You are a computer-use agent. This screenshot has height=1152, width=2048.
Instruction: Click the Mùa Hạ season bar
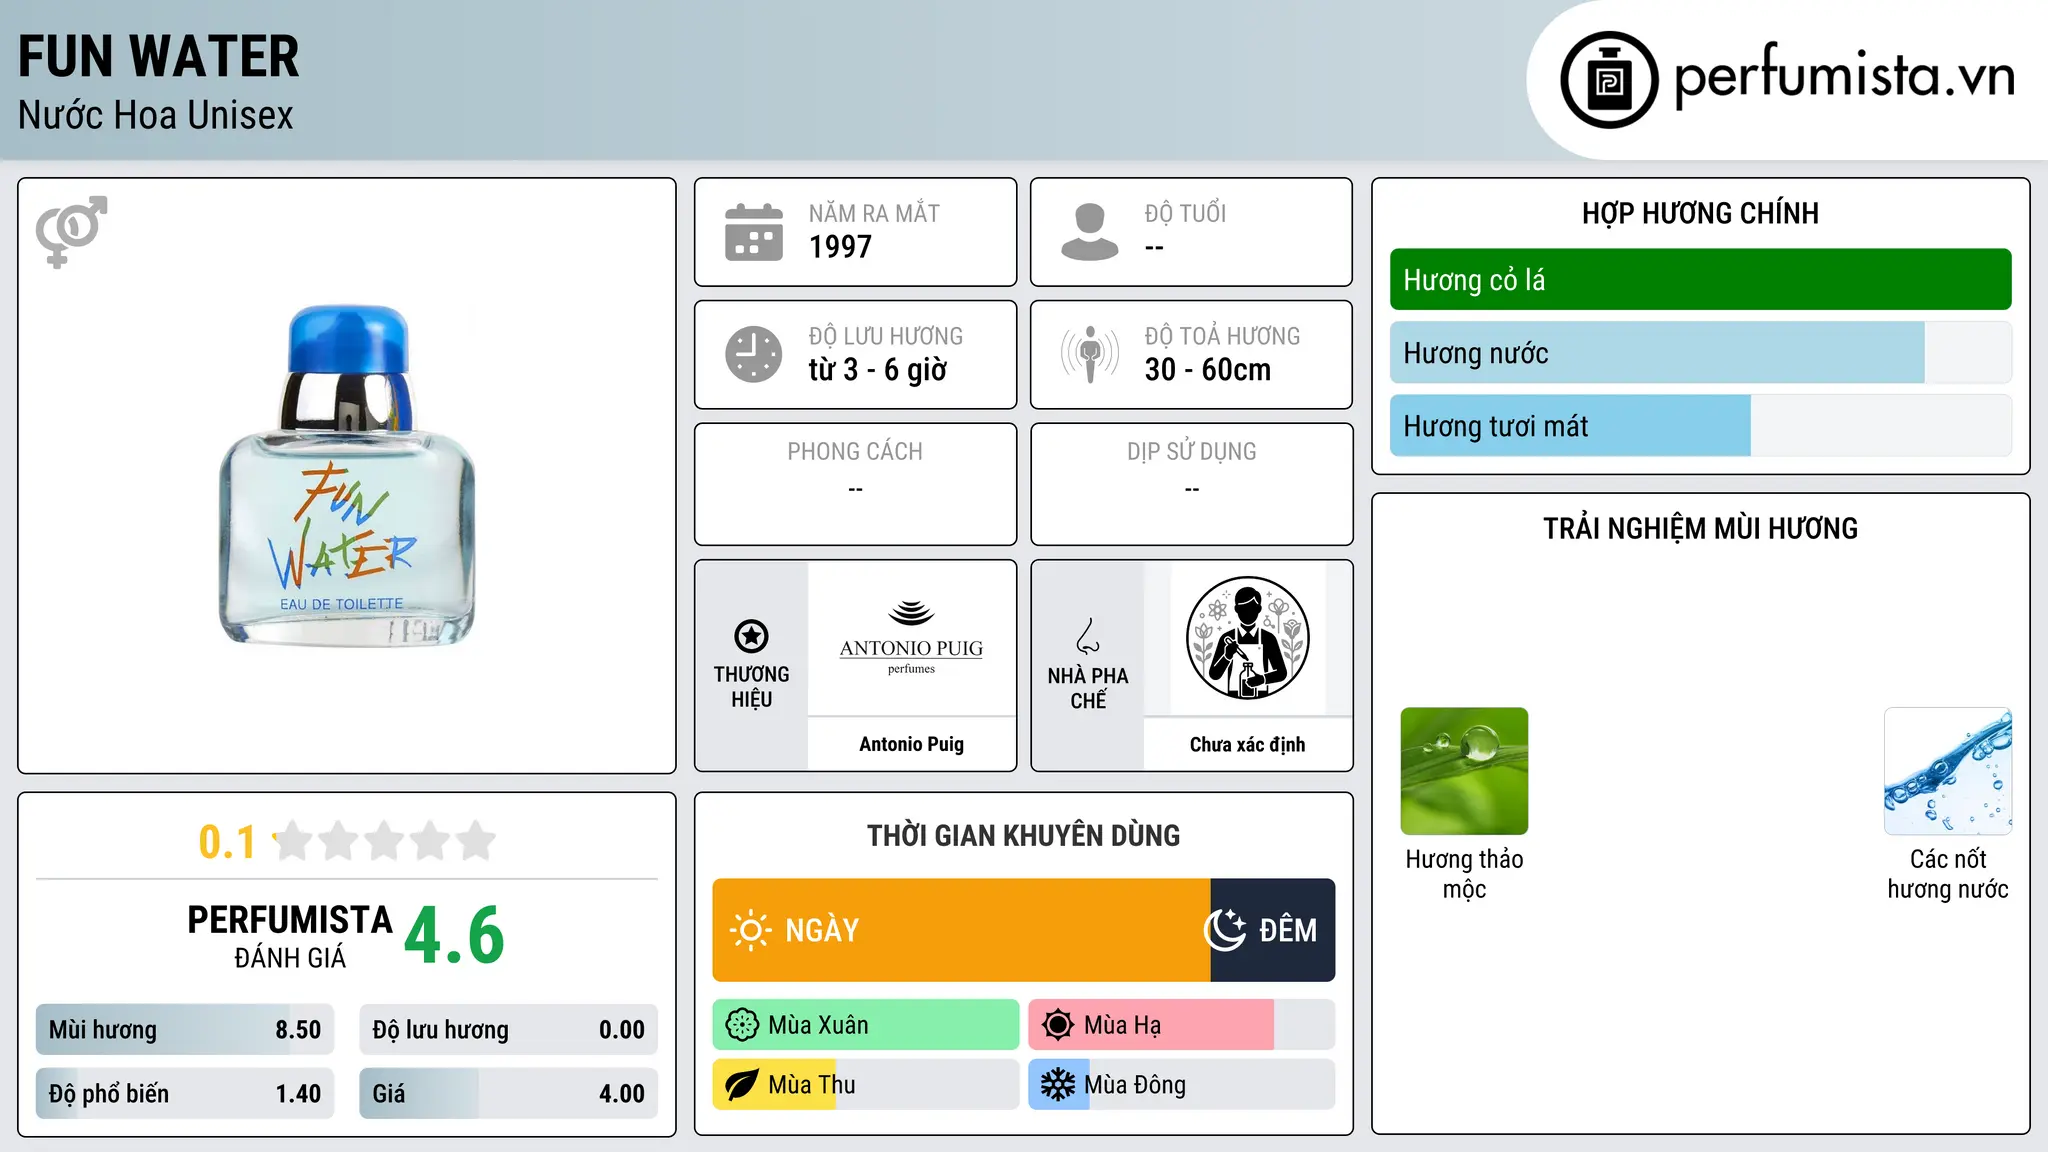click(1182, 1025)
